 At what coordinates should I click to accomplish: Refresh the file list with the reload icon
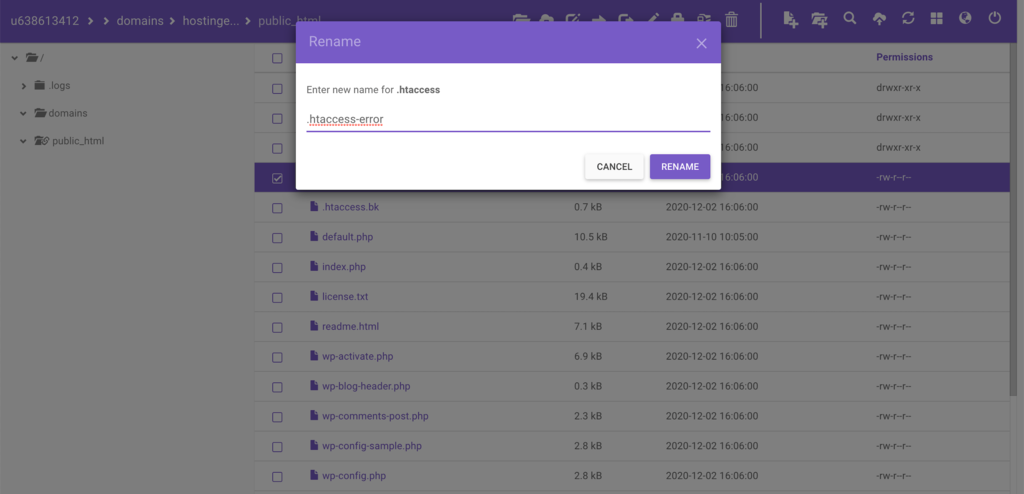[x=908, y=18]
